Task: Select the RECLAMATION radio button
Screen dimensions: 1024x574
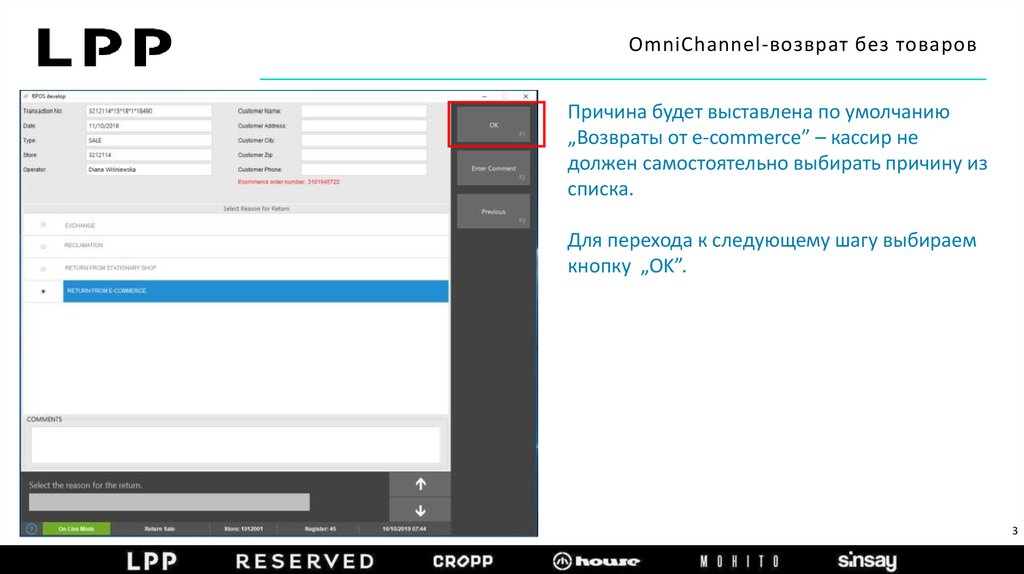Action: coord(43,246)
